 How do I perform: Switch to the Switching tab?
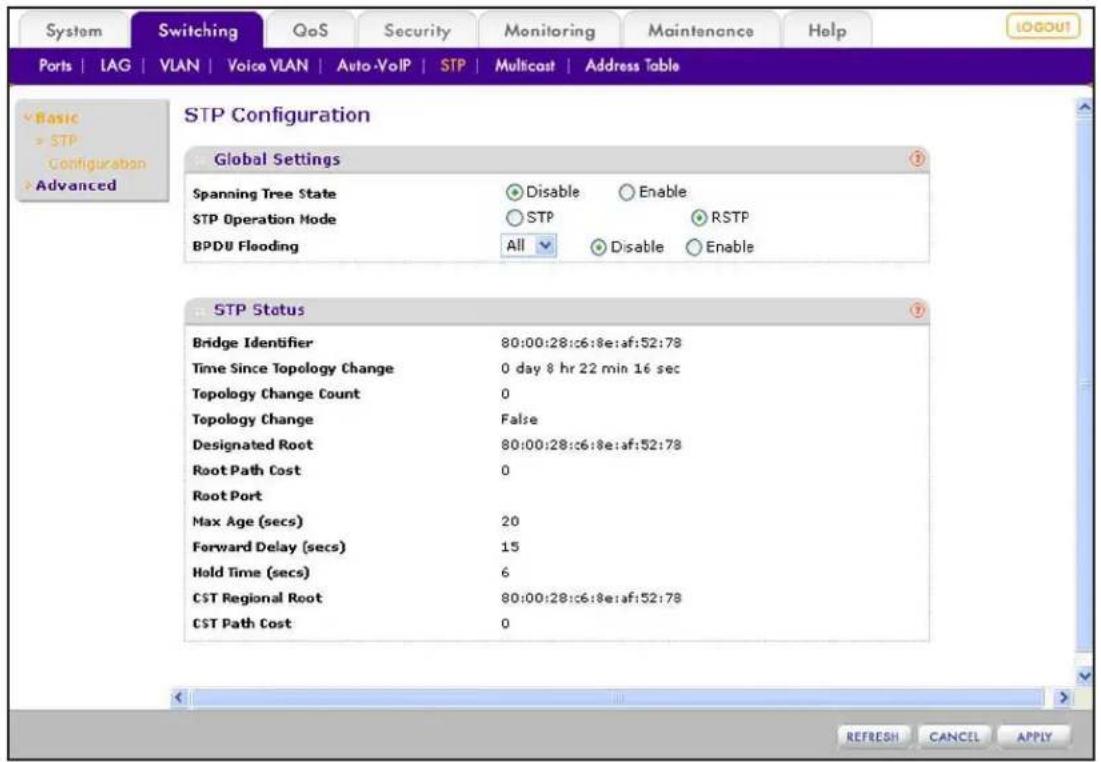[198, 31]
